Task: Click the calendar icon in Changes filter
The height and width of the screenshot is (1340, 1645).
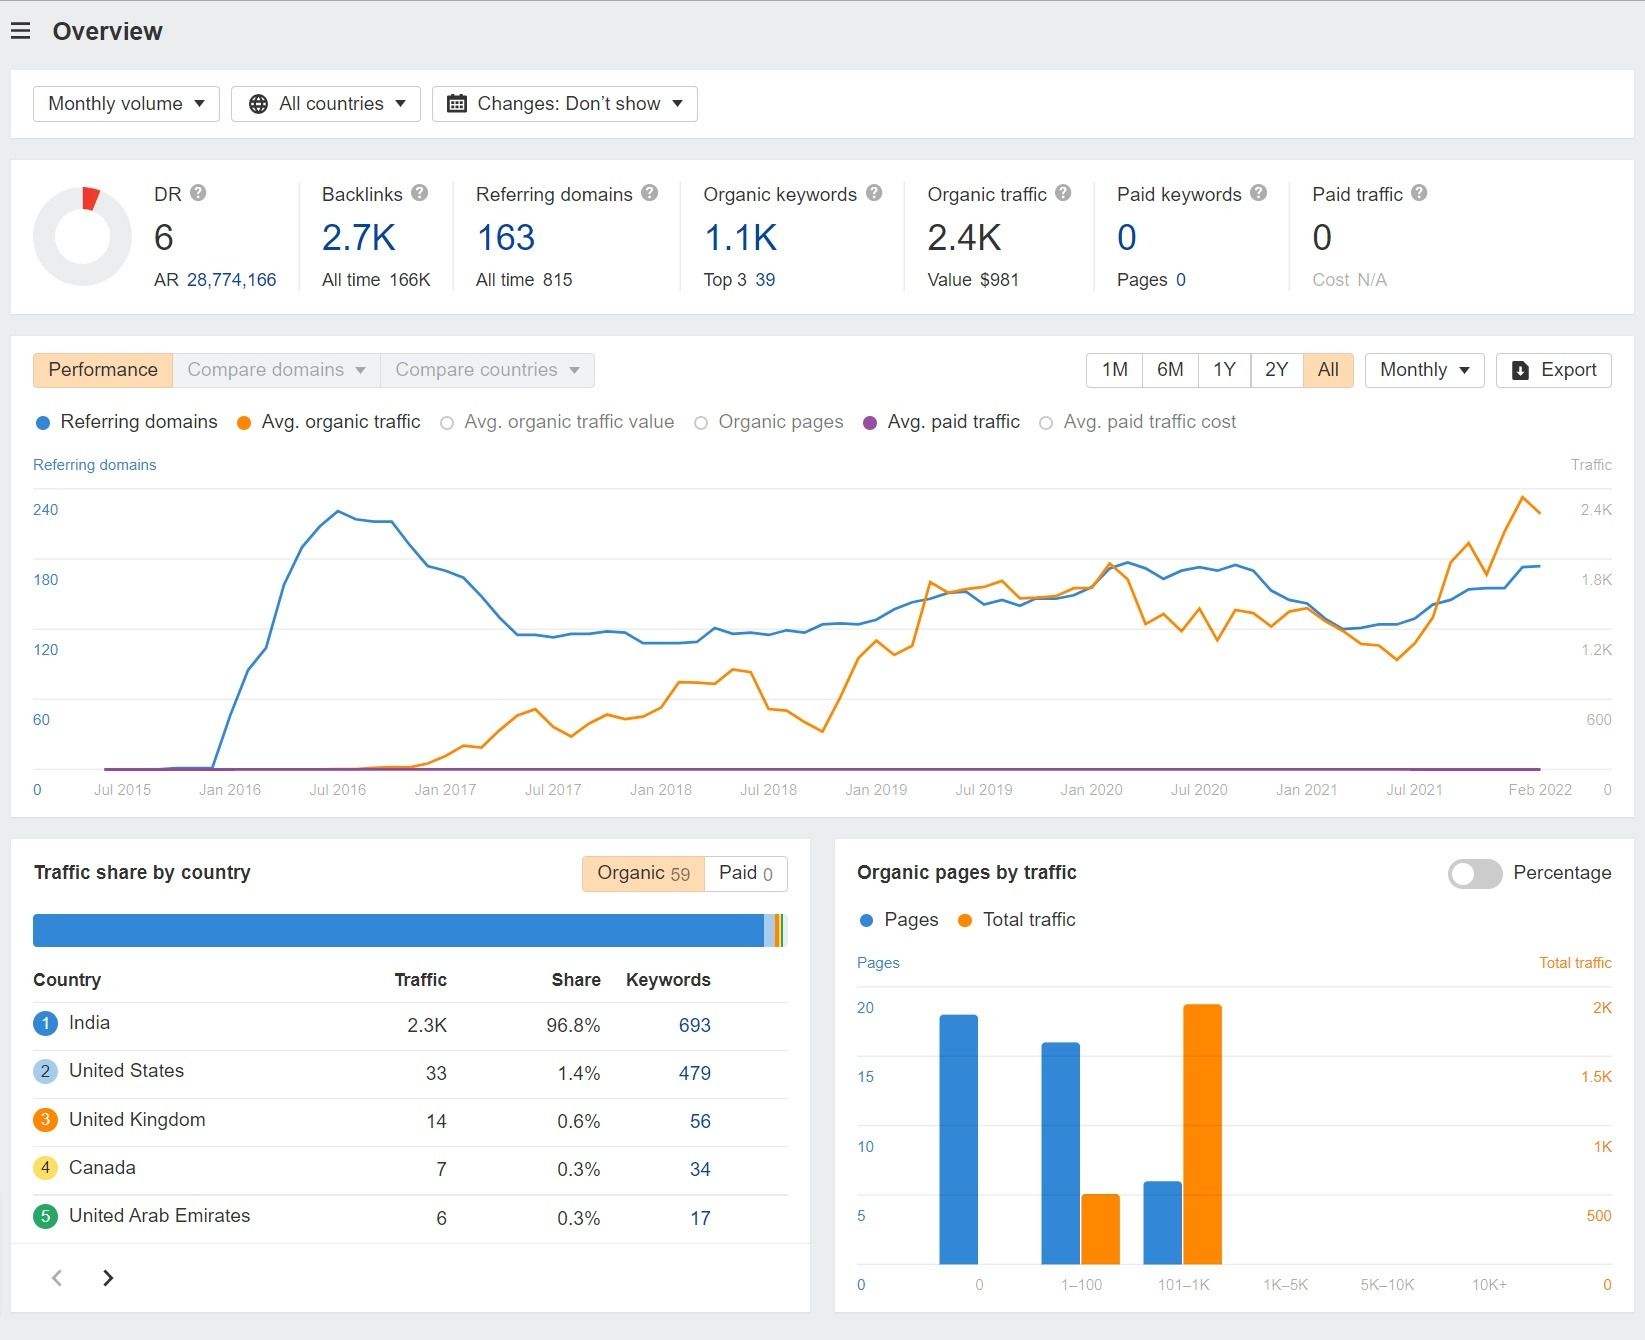Action: pos(456,104)
